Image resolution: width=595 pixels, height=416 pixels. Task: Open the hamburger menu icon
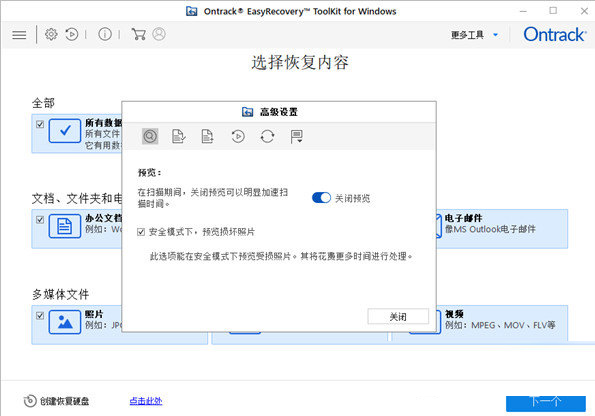19,35
